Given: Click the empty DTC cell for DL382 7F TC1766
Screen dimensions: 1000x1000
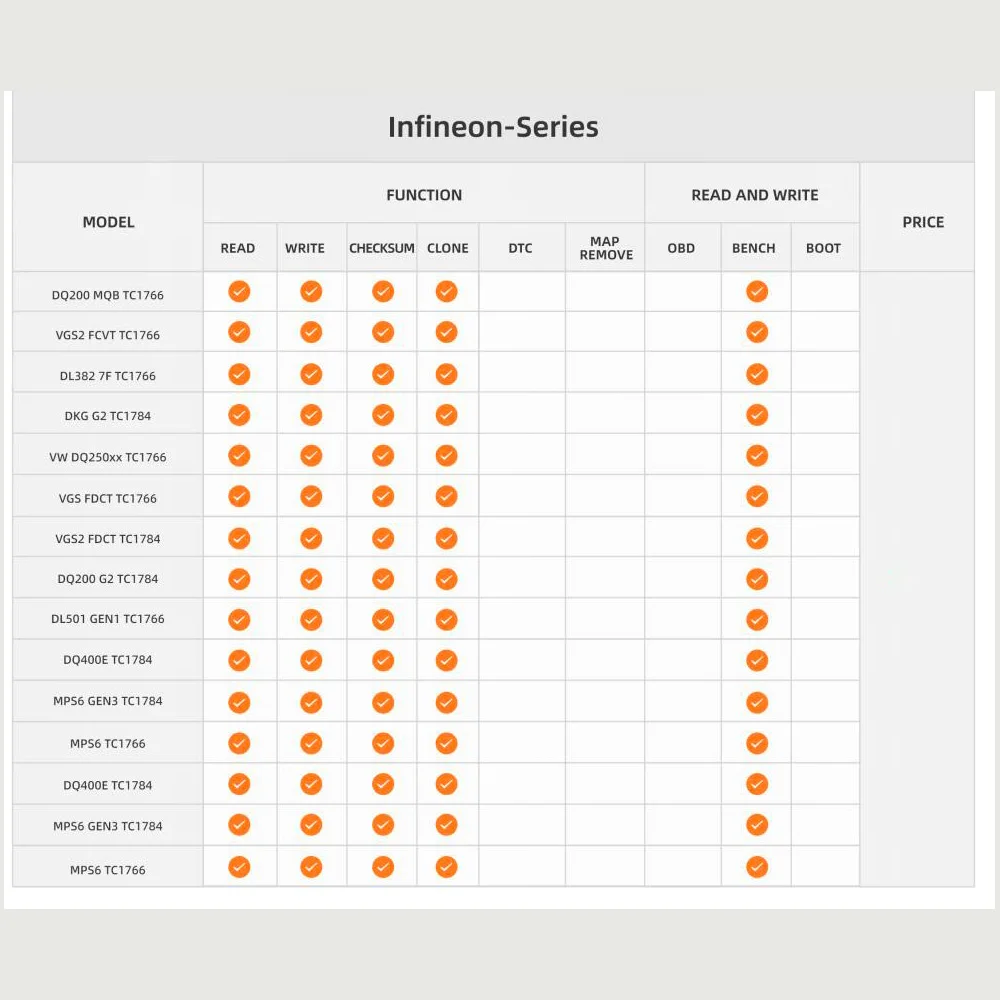Looking at the screenshot, I should [522, 372].
